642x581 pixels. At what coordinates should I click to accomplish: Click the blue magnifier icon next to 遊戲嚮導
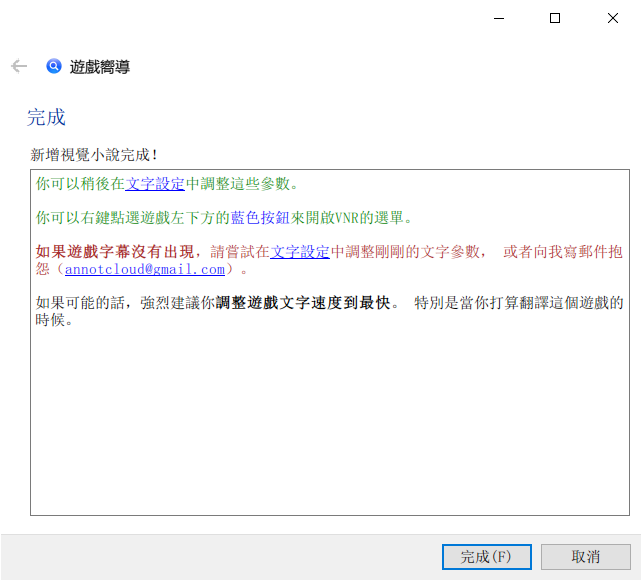(54, 66)
